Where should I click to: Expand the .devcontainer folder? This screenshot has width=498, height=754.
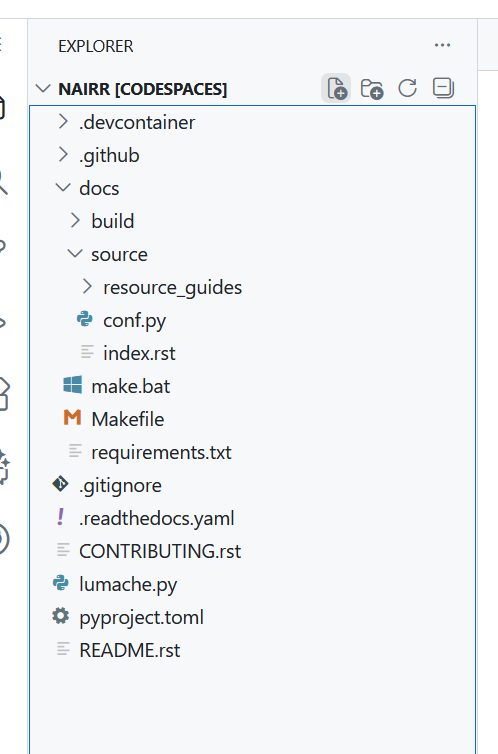pyautogui.click(x=252, y=122)
